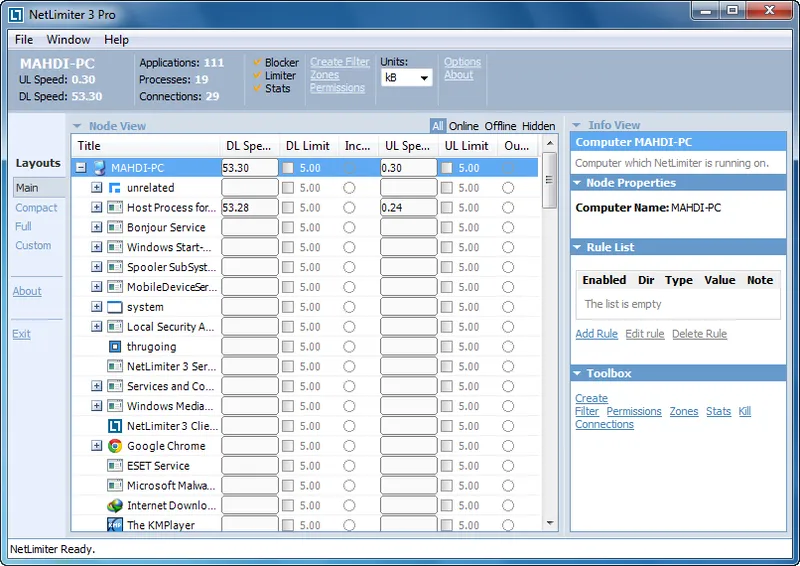Open the Options link
This screenshot has width=800, height=566.
coord(462,62)
